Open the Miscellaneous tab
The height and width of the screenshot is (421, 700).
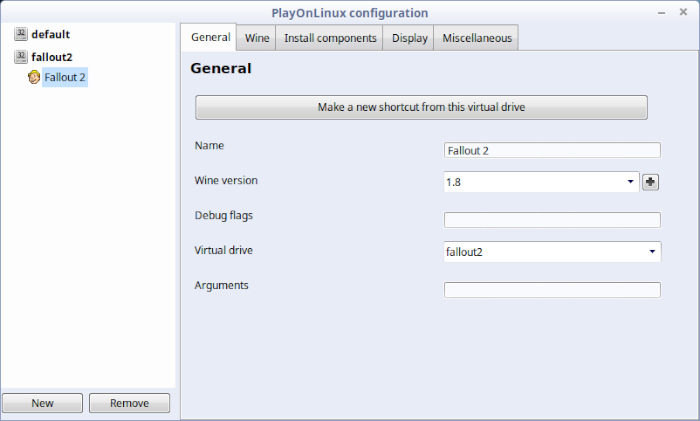(477, 38)
